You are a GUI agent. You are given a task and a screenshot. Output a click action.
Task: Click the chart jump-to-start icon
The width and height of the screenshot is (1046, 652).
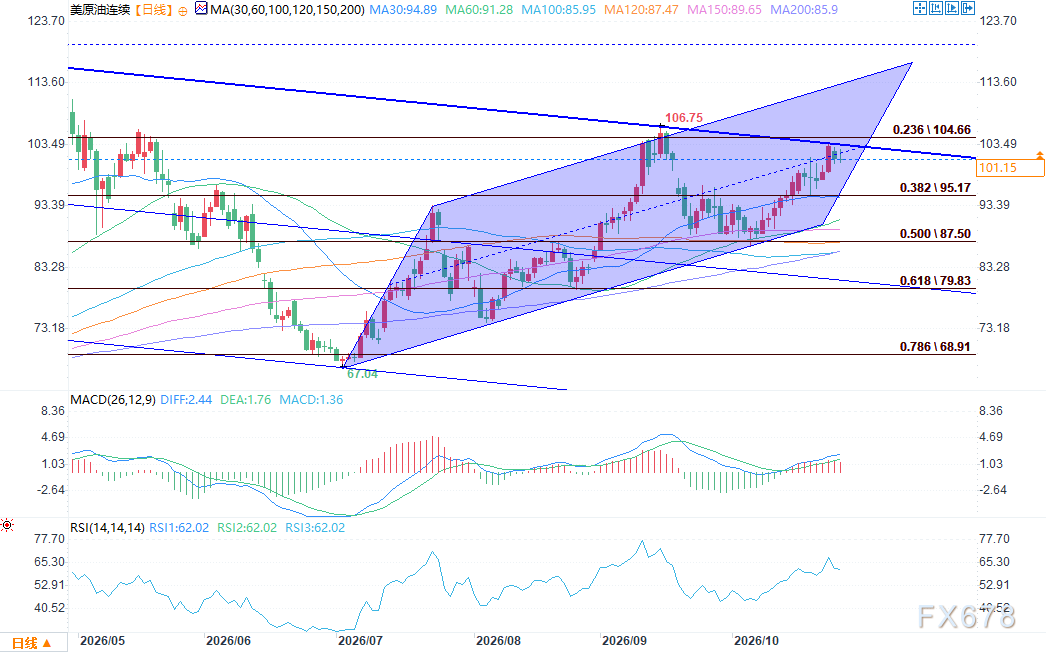pyautogui.click(x=936, y=8)
